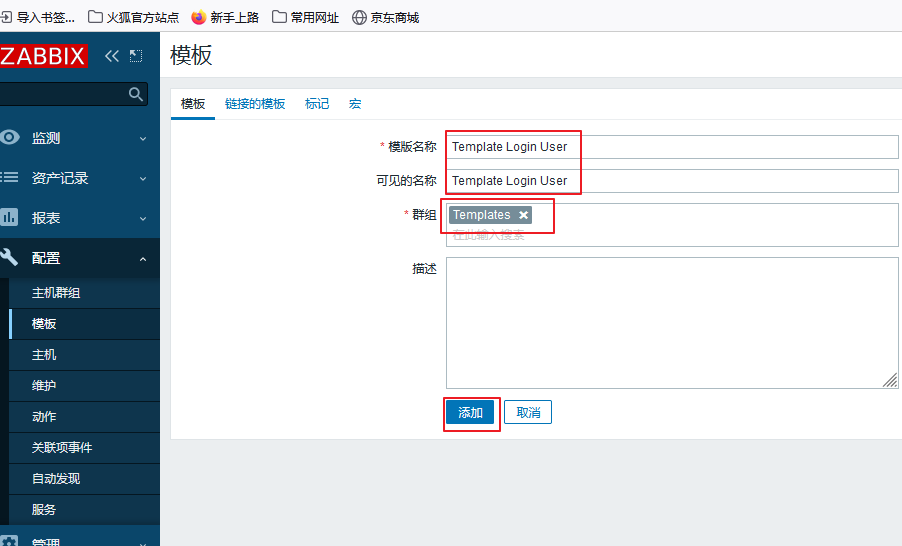Screen dimensions: 902x546
Task: Click the 描述 text area
Action: tap(672, 323)
